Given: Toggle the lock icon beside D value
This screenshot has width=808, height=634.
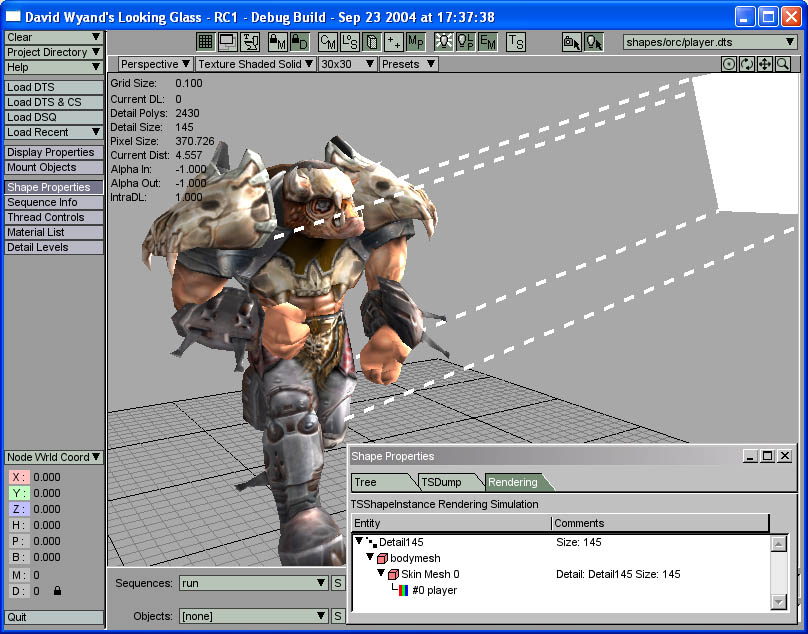Looking at the screenshot, I should tap(57, 591).
